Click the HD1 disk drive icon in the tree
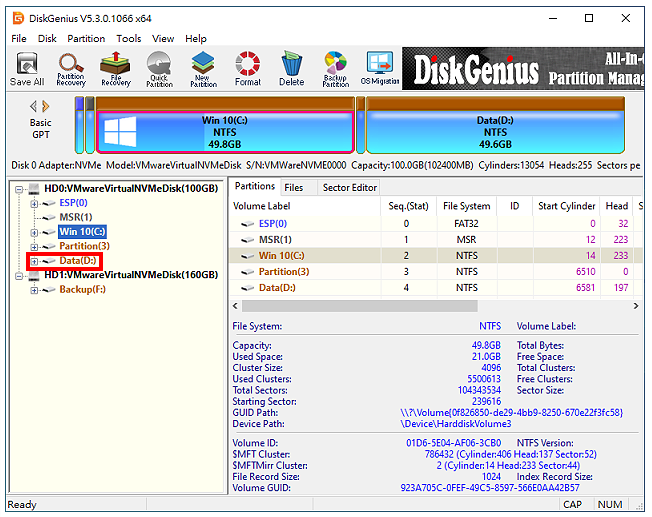Image resolution: width=652 pixels, height=517 pixels. coord(34,276)
